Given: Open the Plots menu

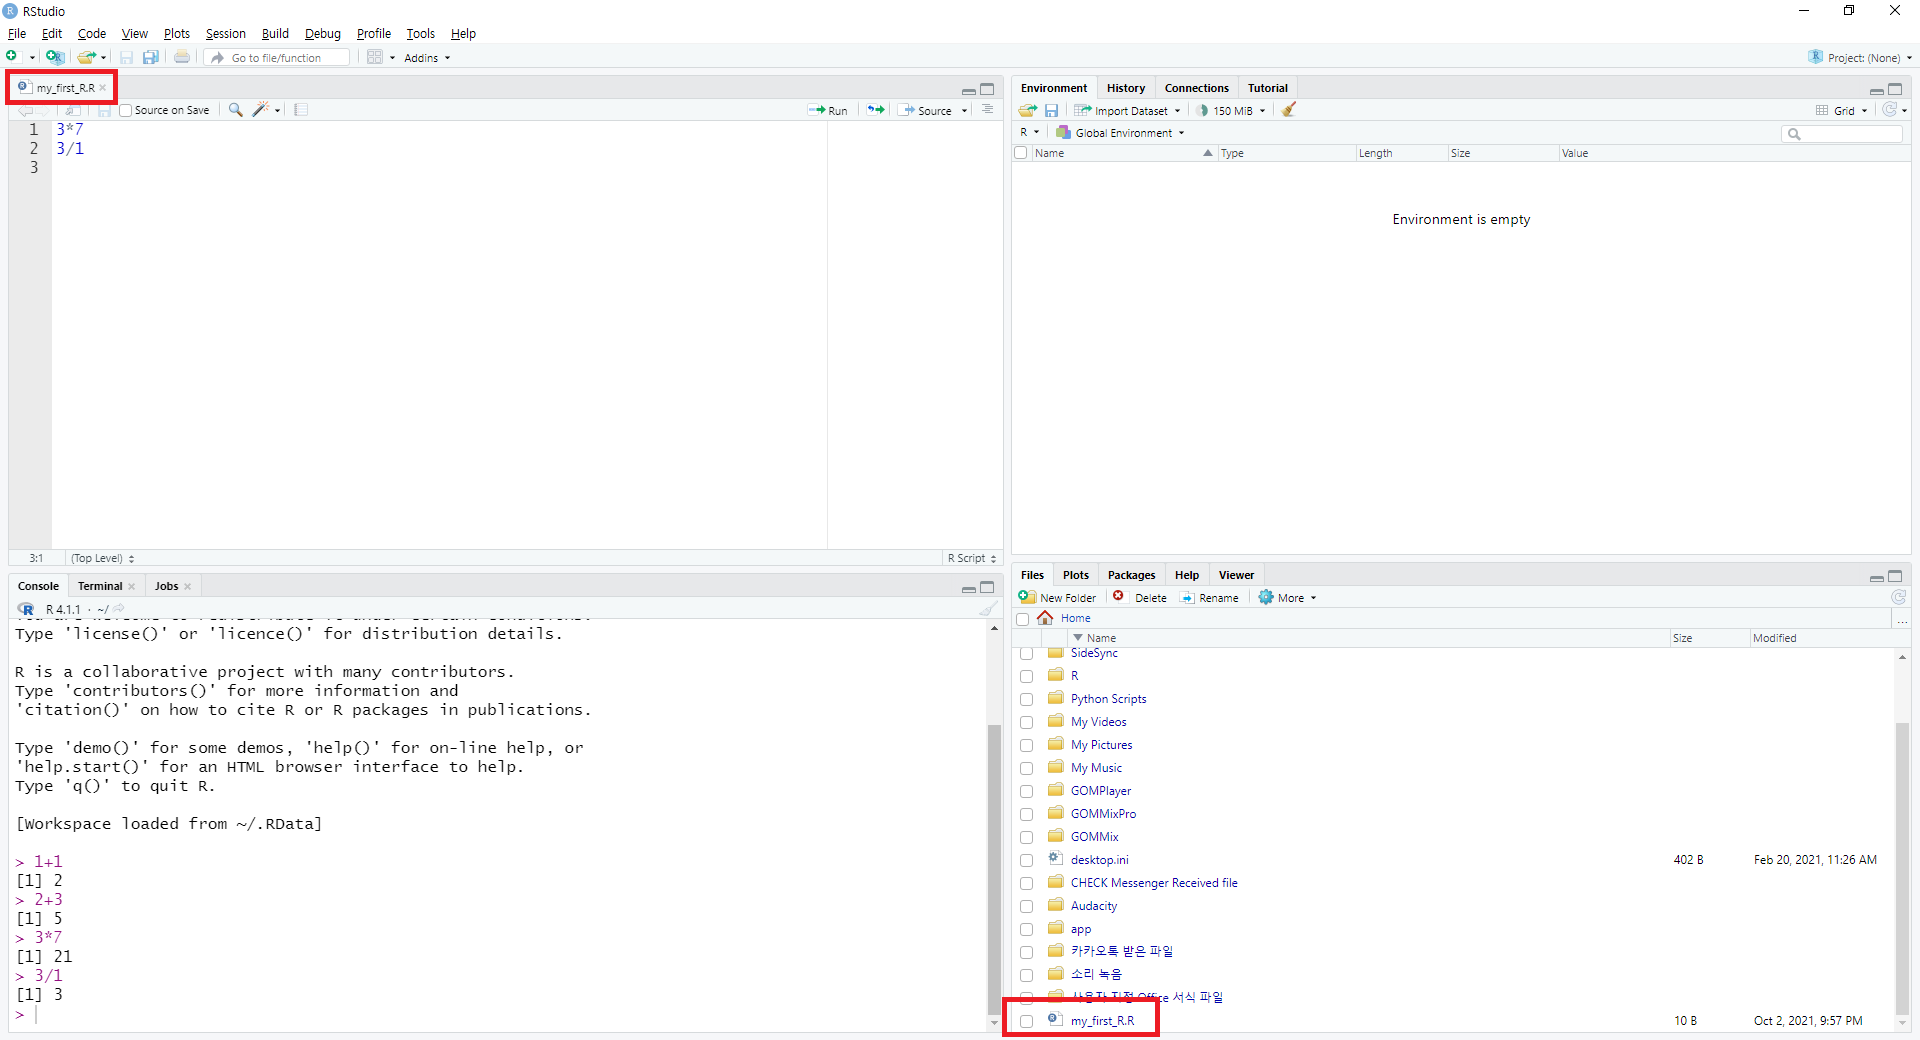Looking at the screenshot, I should tap(177, 33).
